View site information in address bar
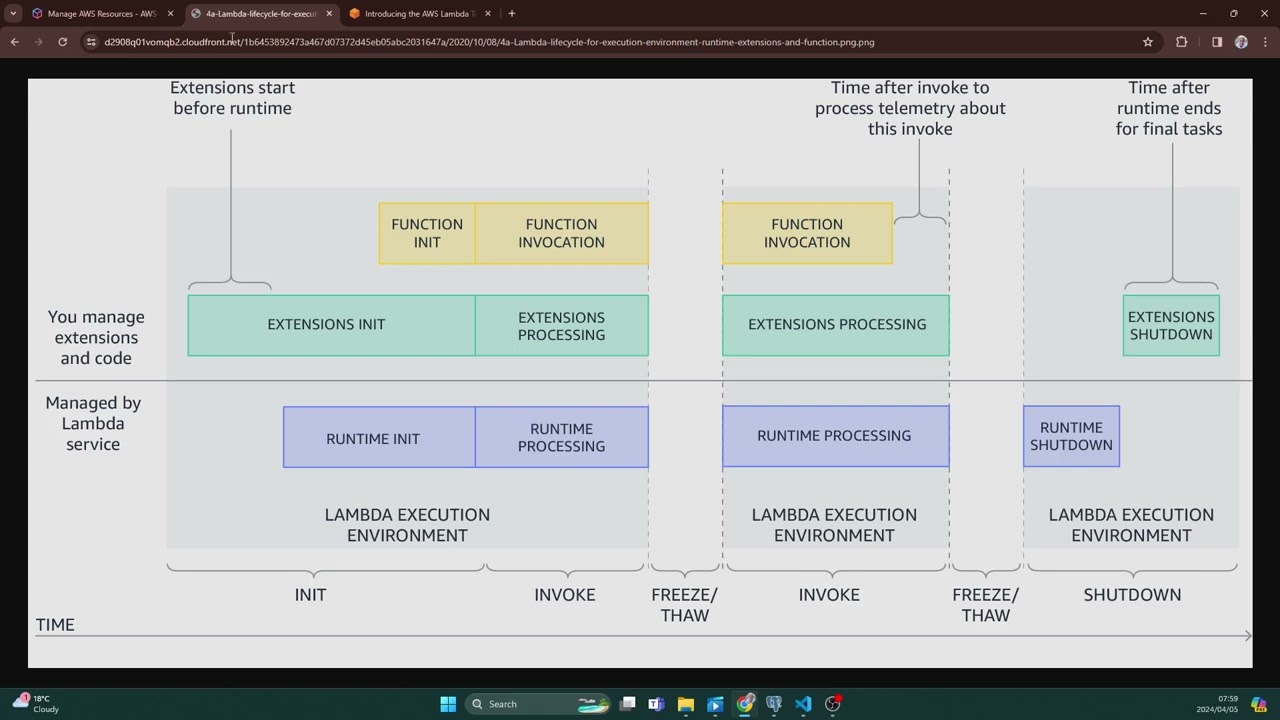Image resolution: width=1280 pixels, height=720 pixels. click(x=91, y=42)
